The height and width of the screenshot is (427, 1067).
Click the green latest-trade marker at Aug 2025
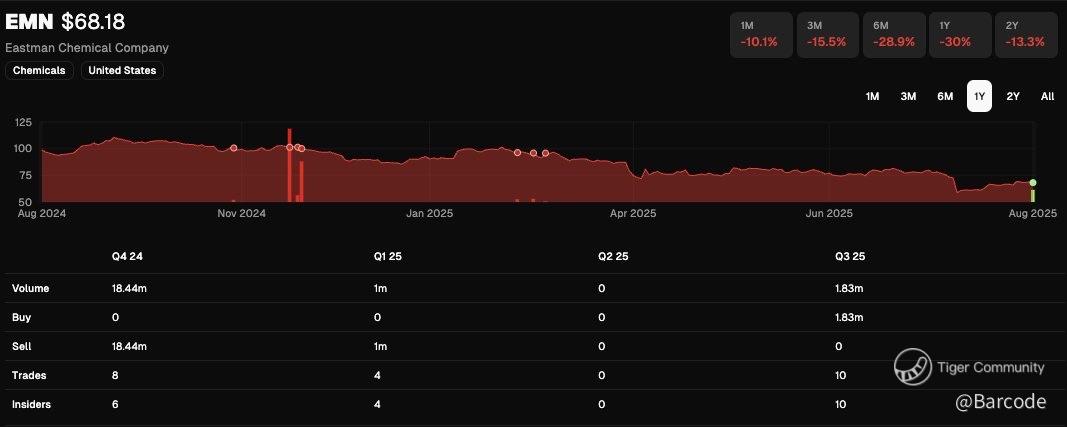click(x=1033, y=183)
